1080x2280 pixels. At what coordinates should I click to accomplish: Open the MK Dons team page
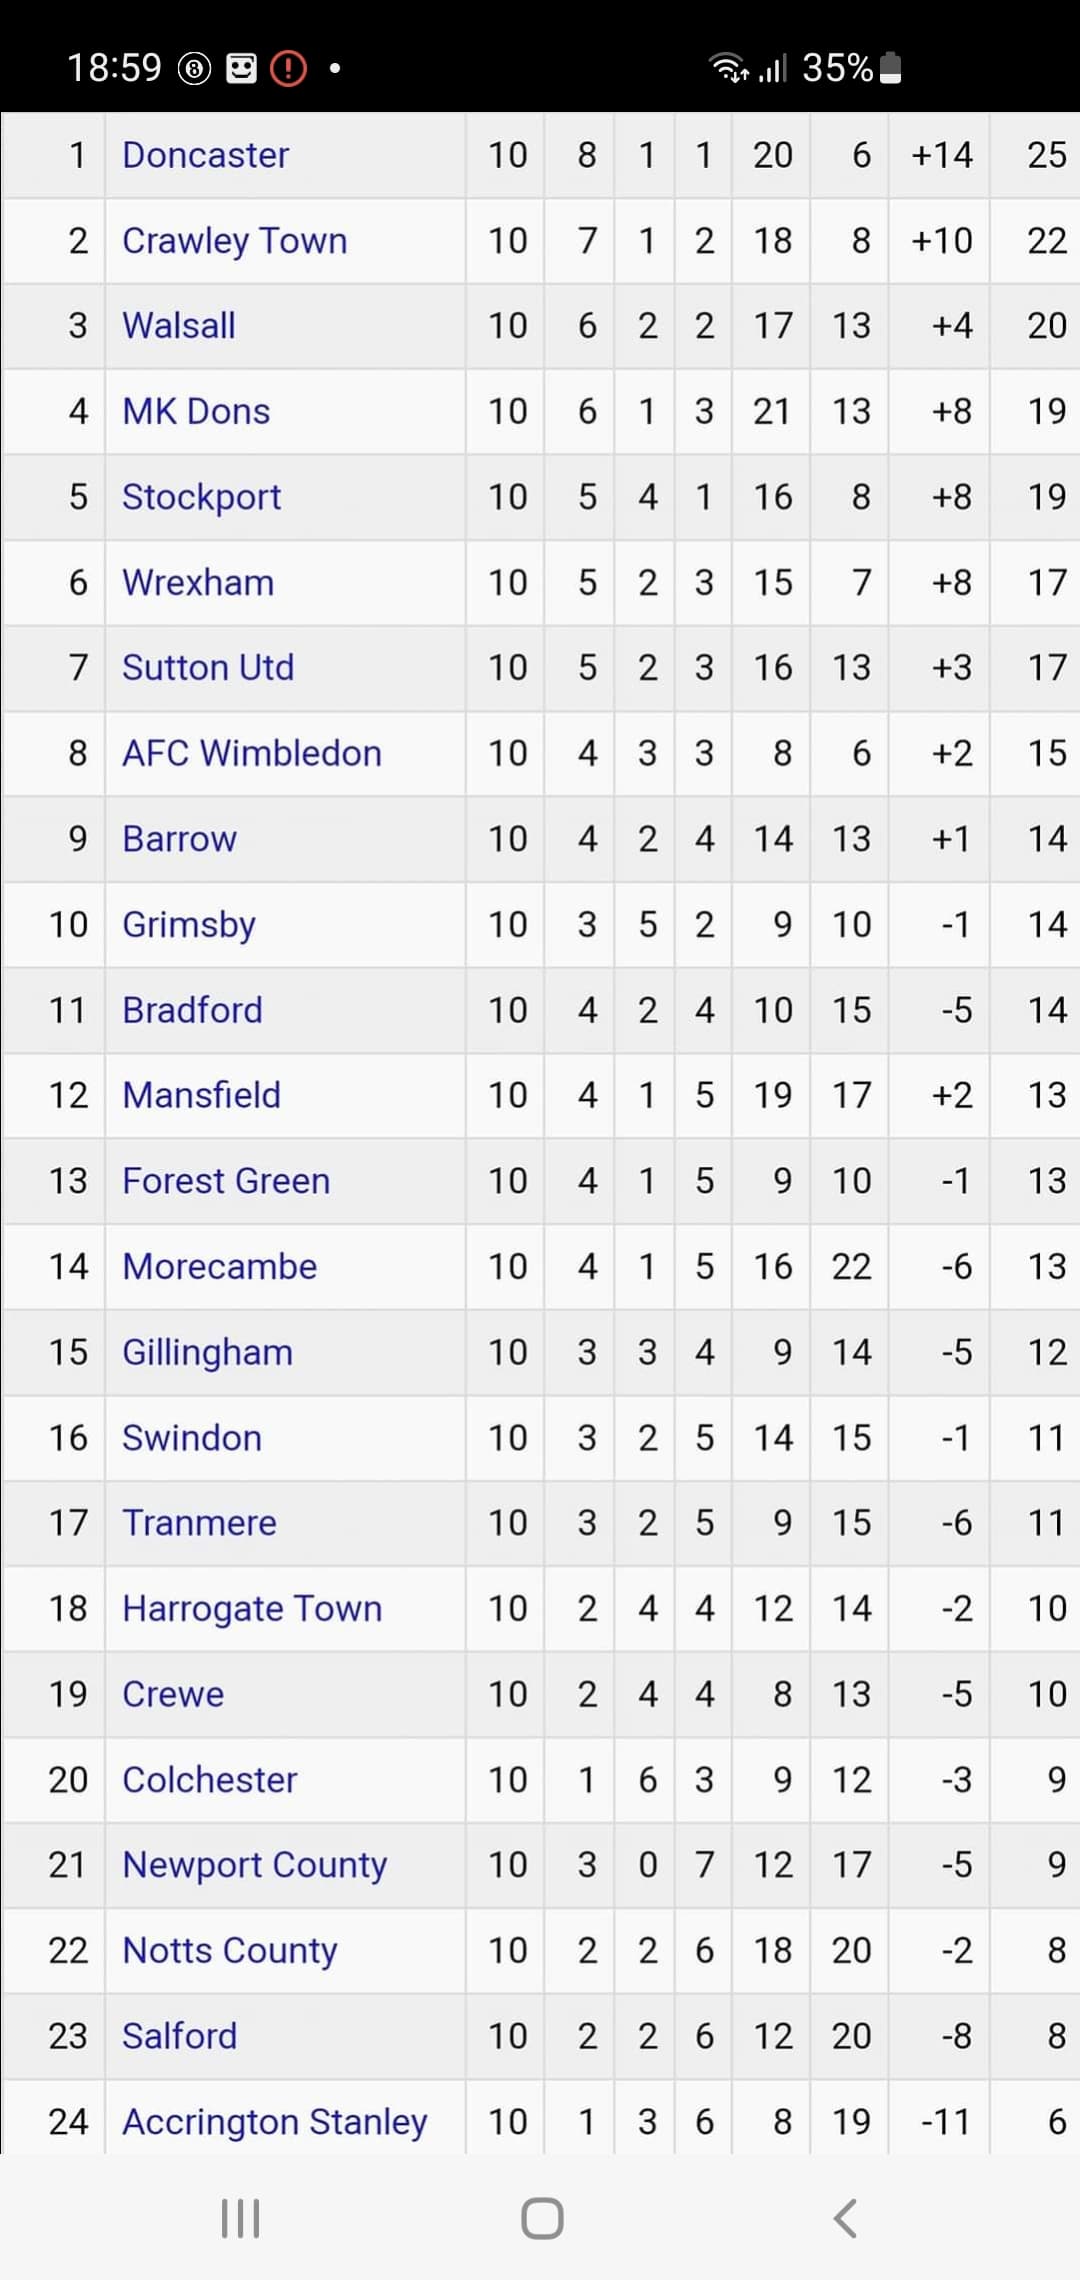pyautogui.click(x=196, y=411)
